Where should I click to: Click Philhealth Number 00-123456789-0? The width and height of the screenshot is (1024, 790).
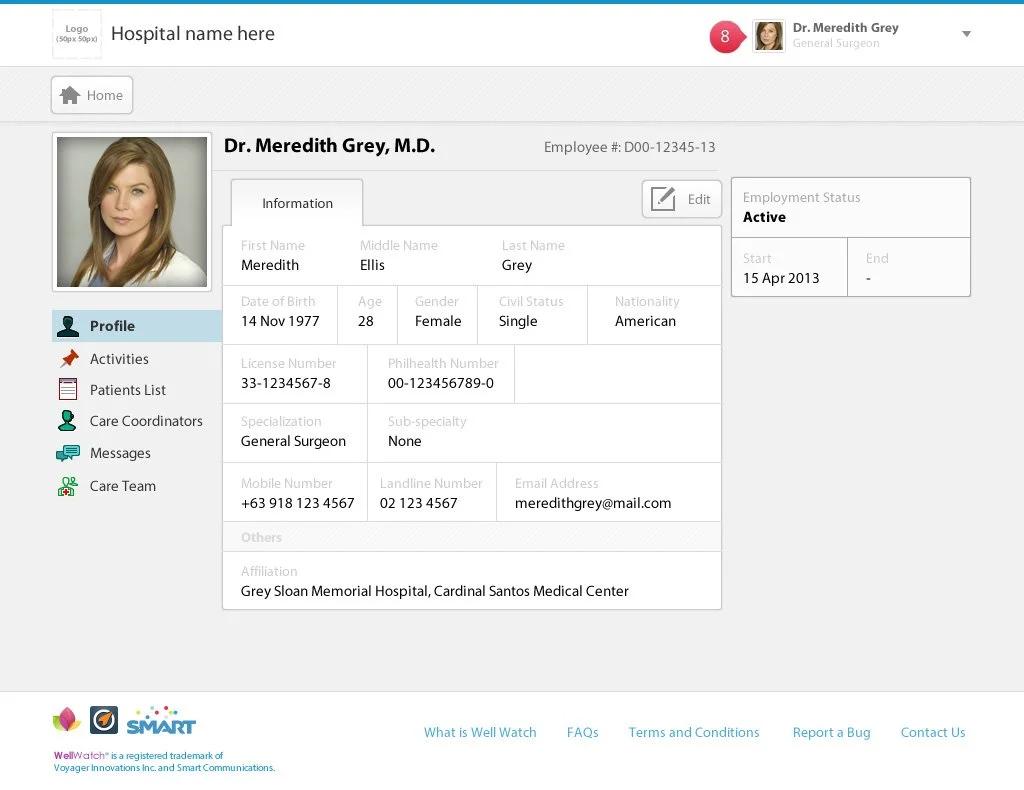pyautogui.click(x=441, y=383)
